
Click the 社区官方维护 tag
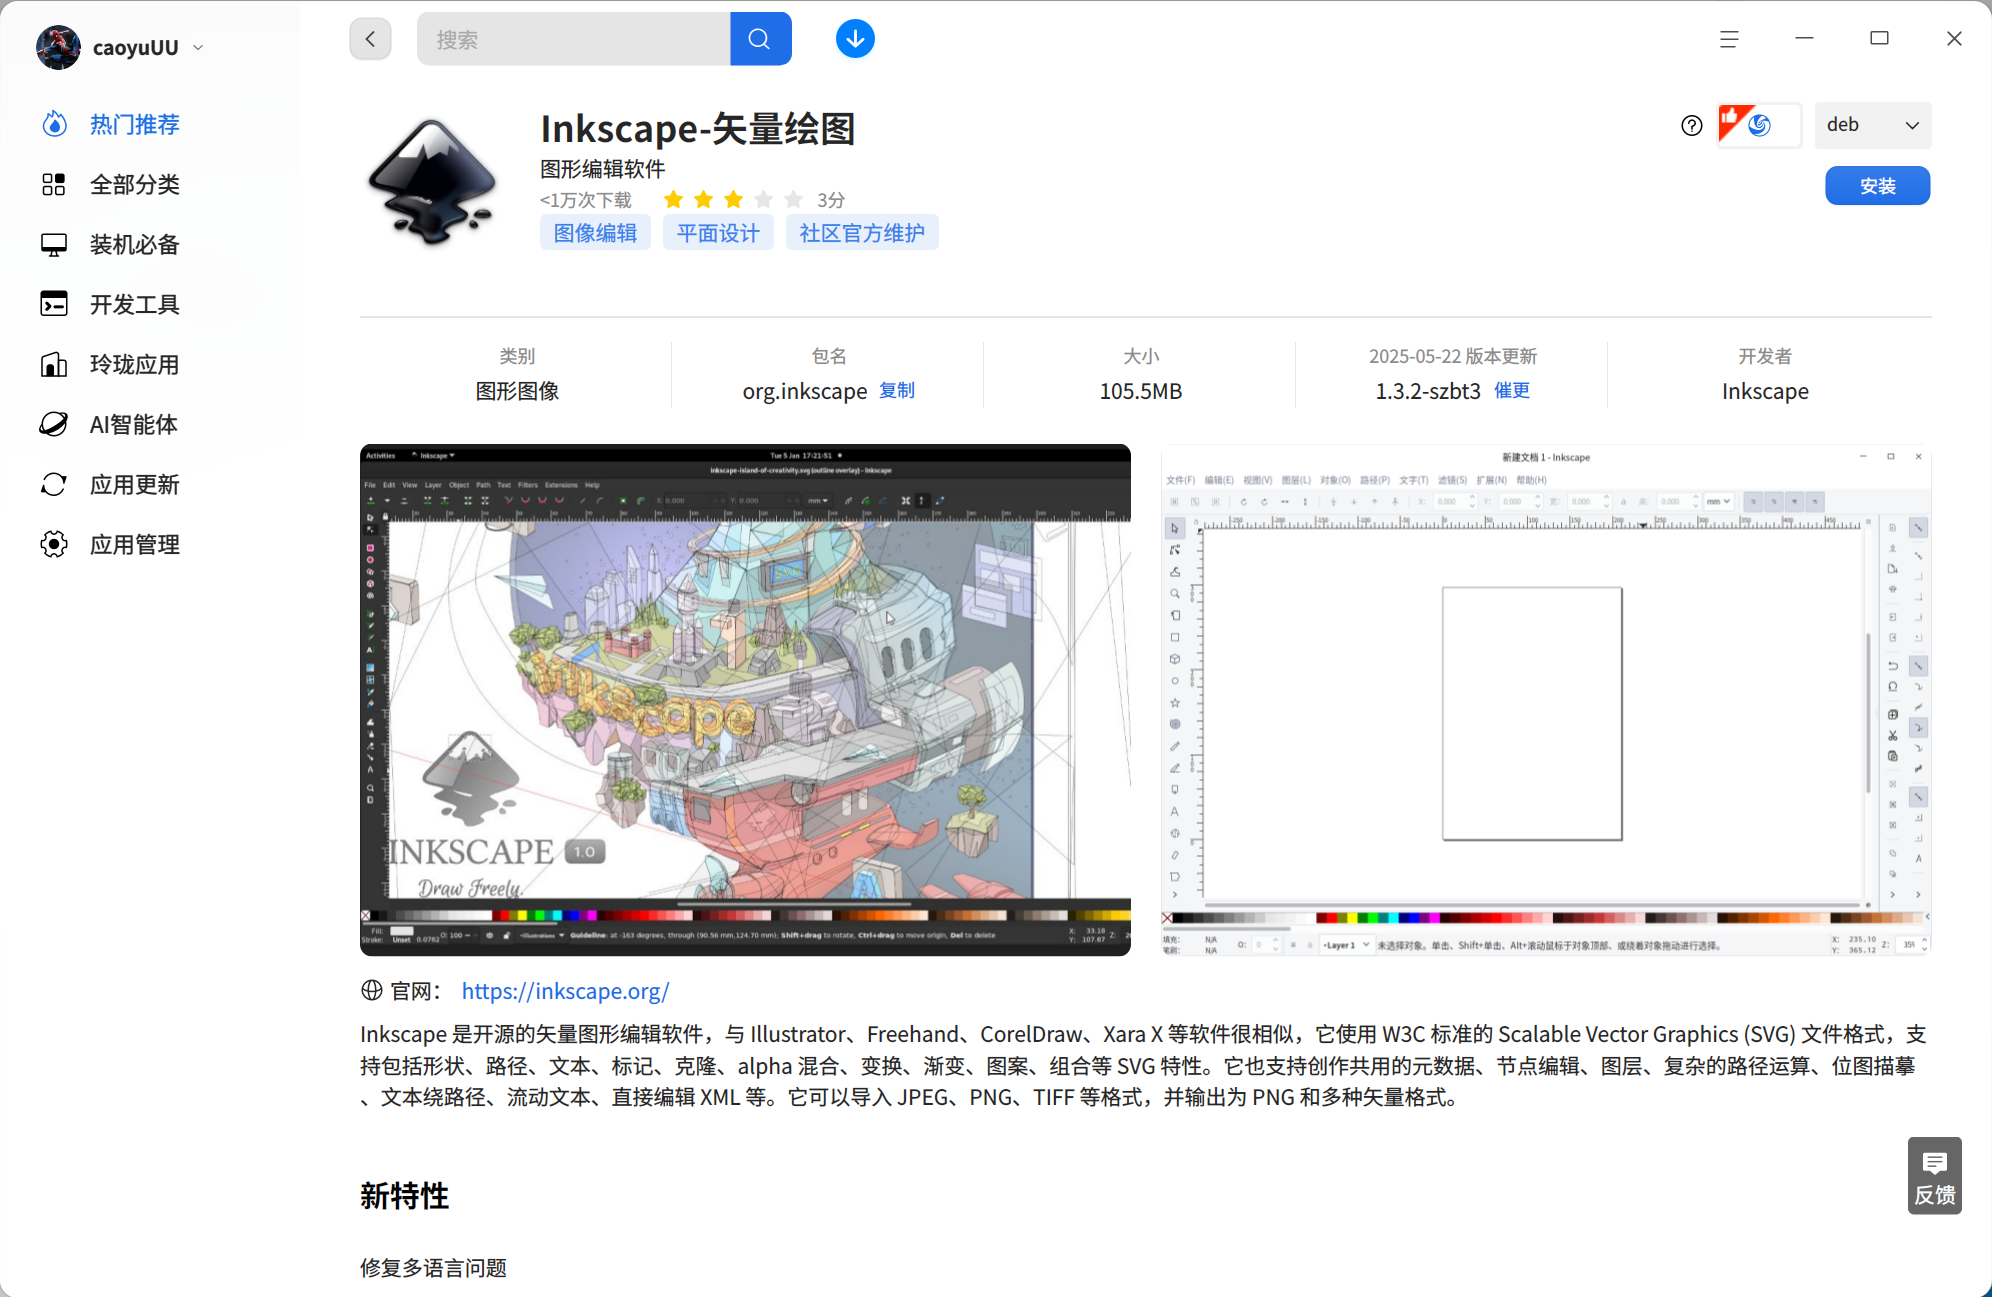(x=862, y=233)
